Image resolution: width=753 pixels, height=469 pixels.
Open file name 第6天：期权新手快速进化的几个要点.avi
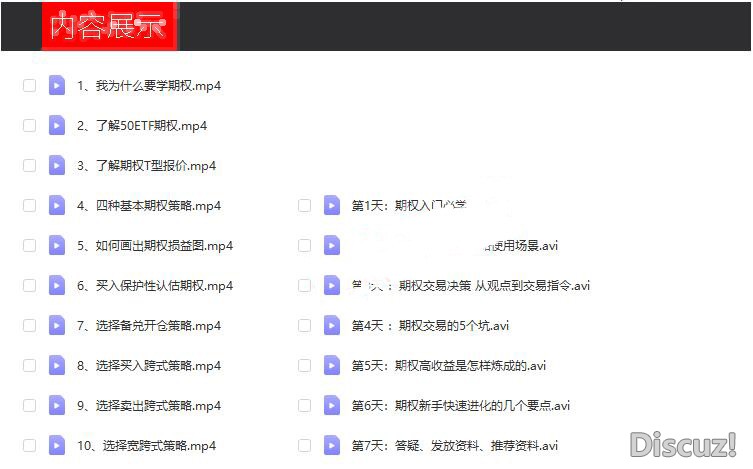tap(461, 406)
